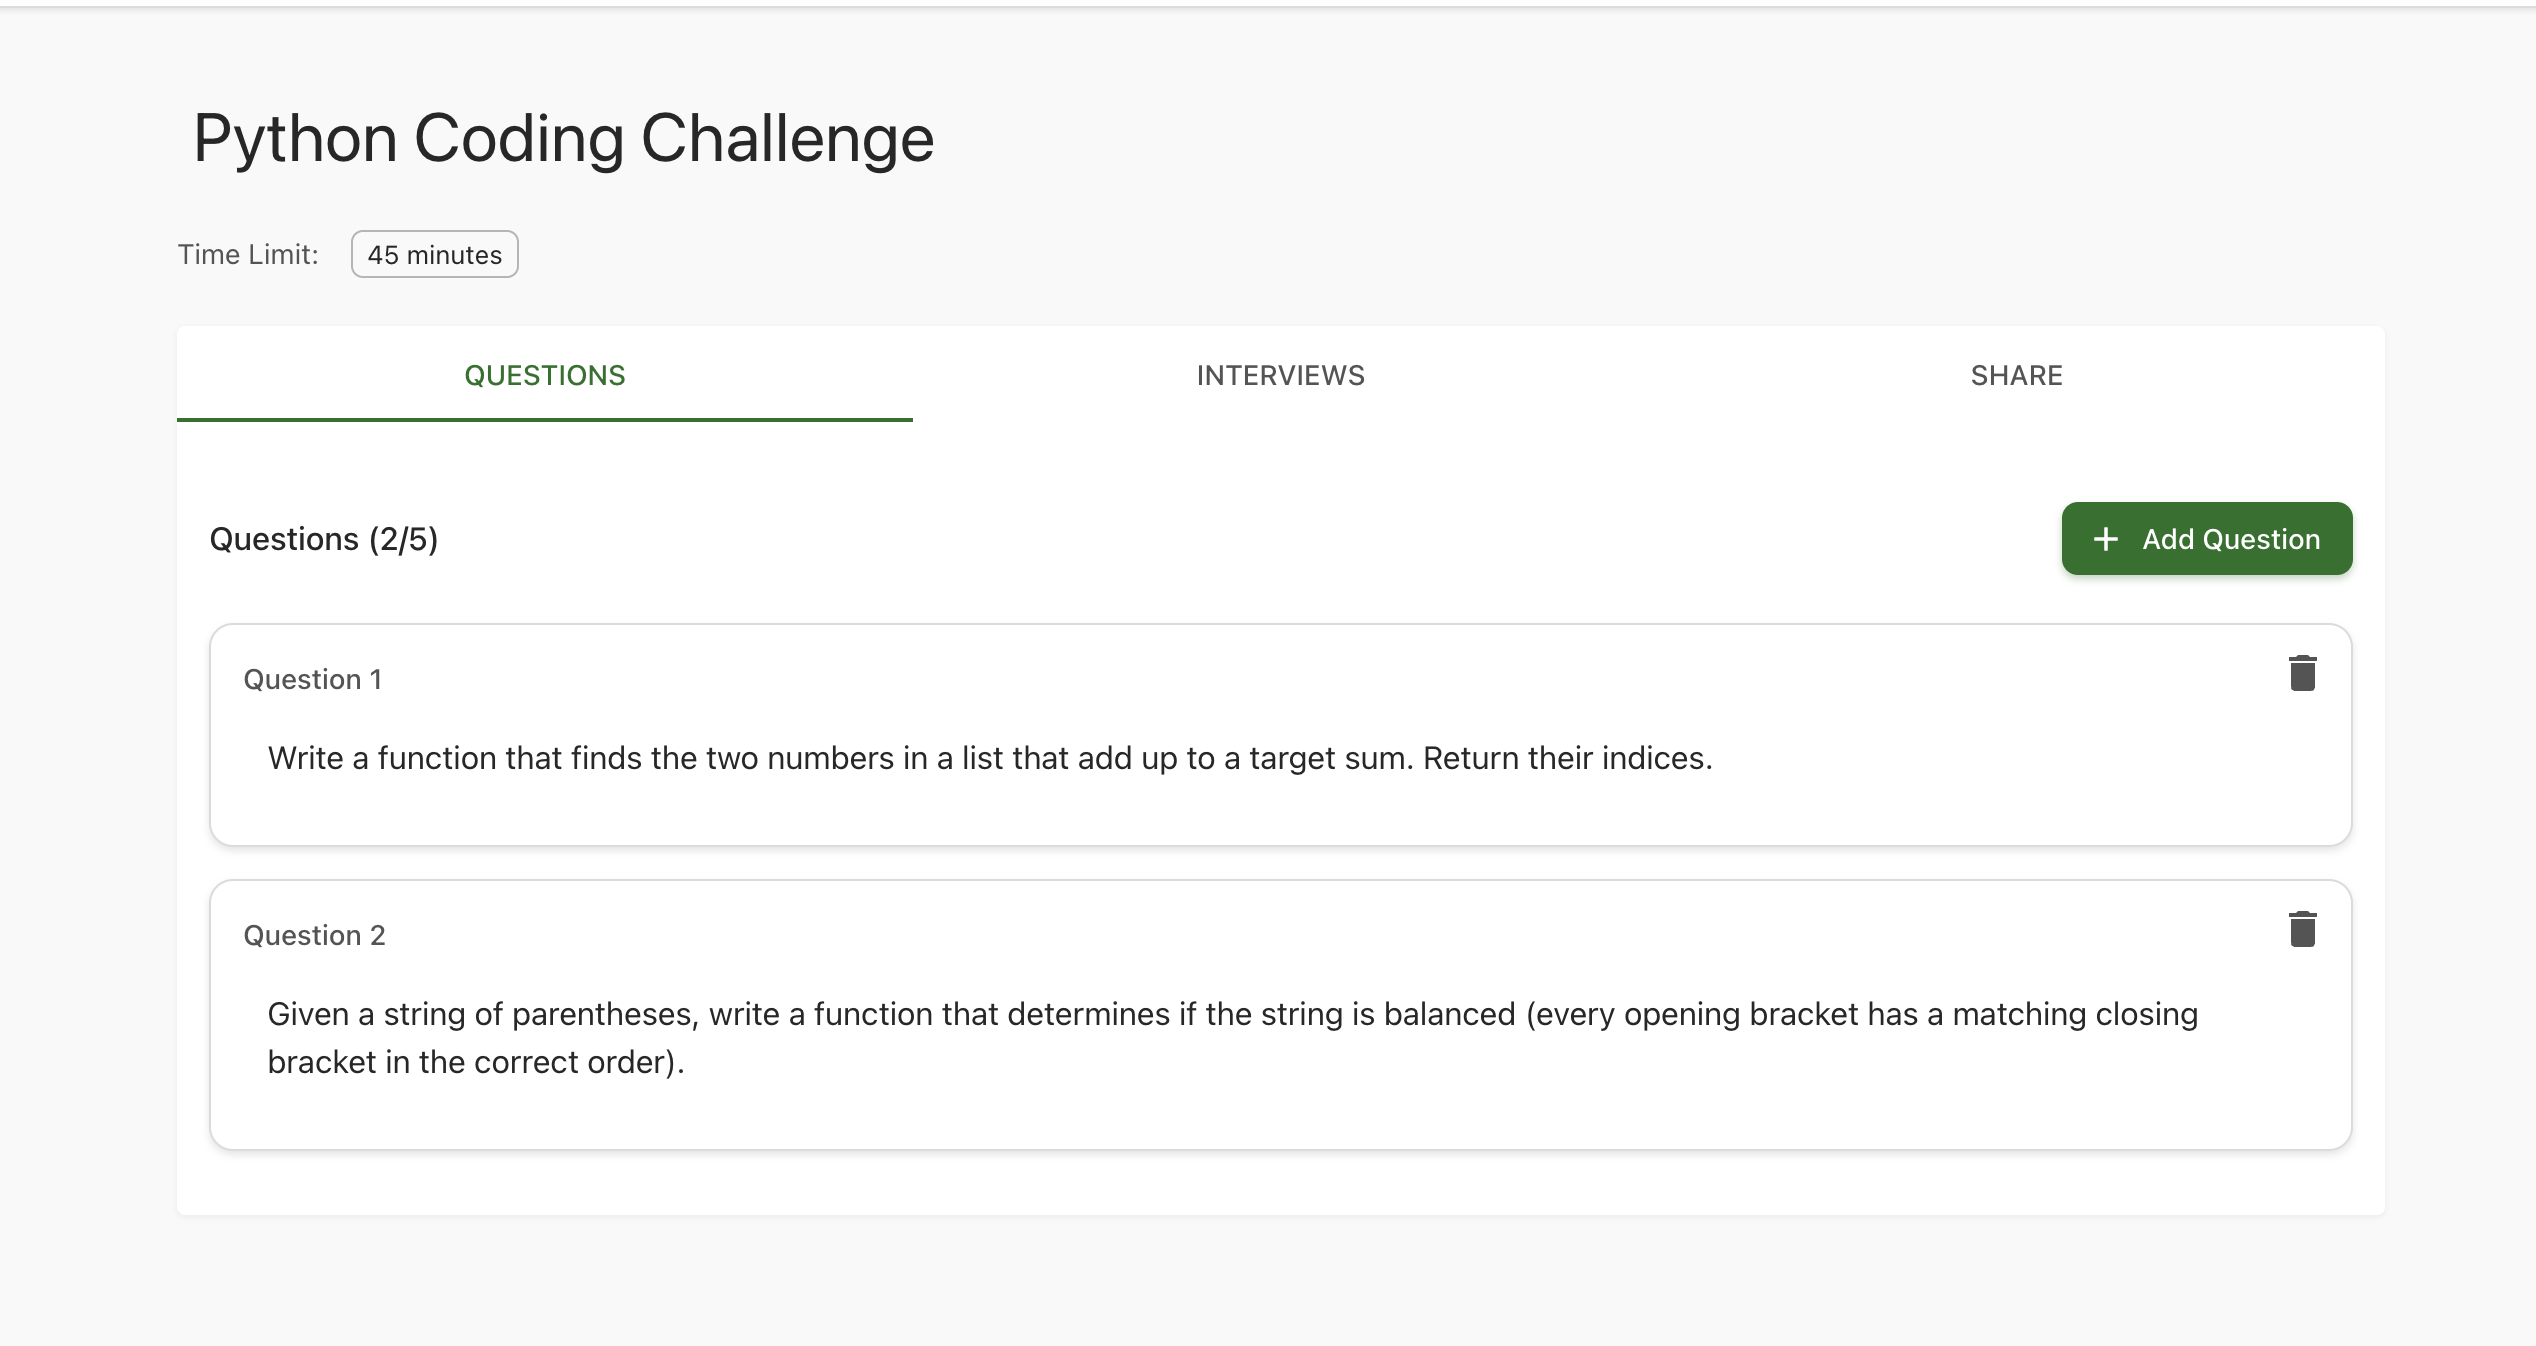Click the Questions (2/5) counter
2536x1346 pixels.
click(324, 538)
